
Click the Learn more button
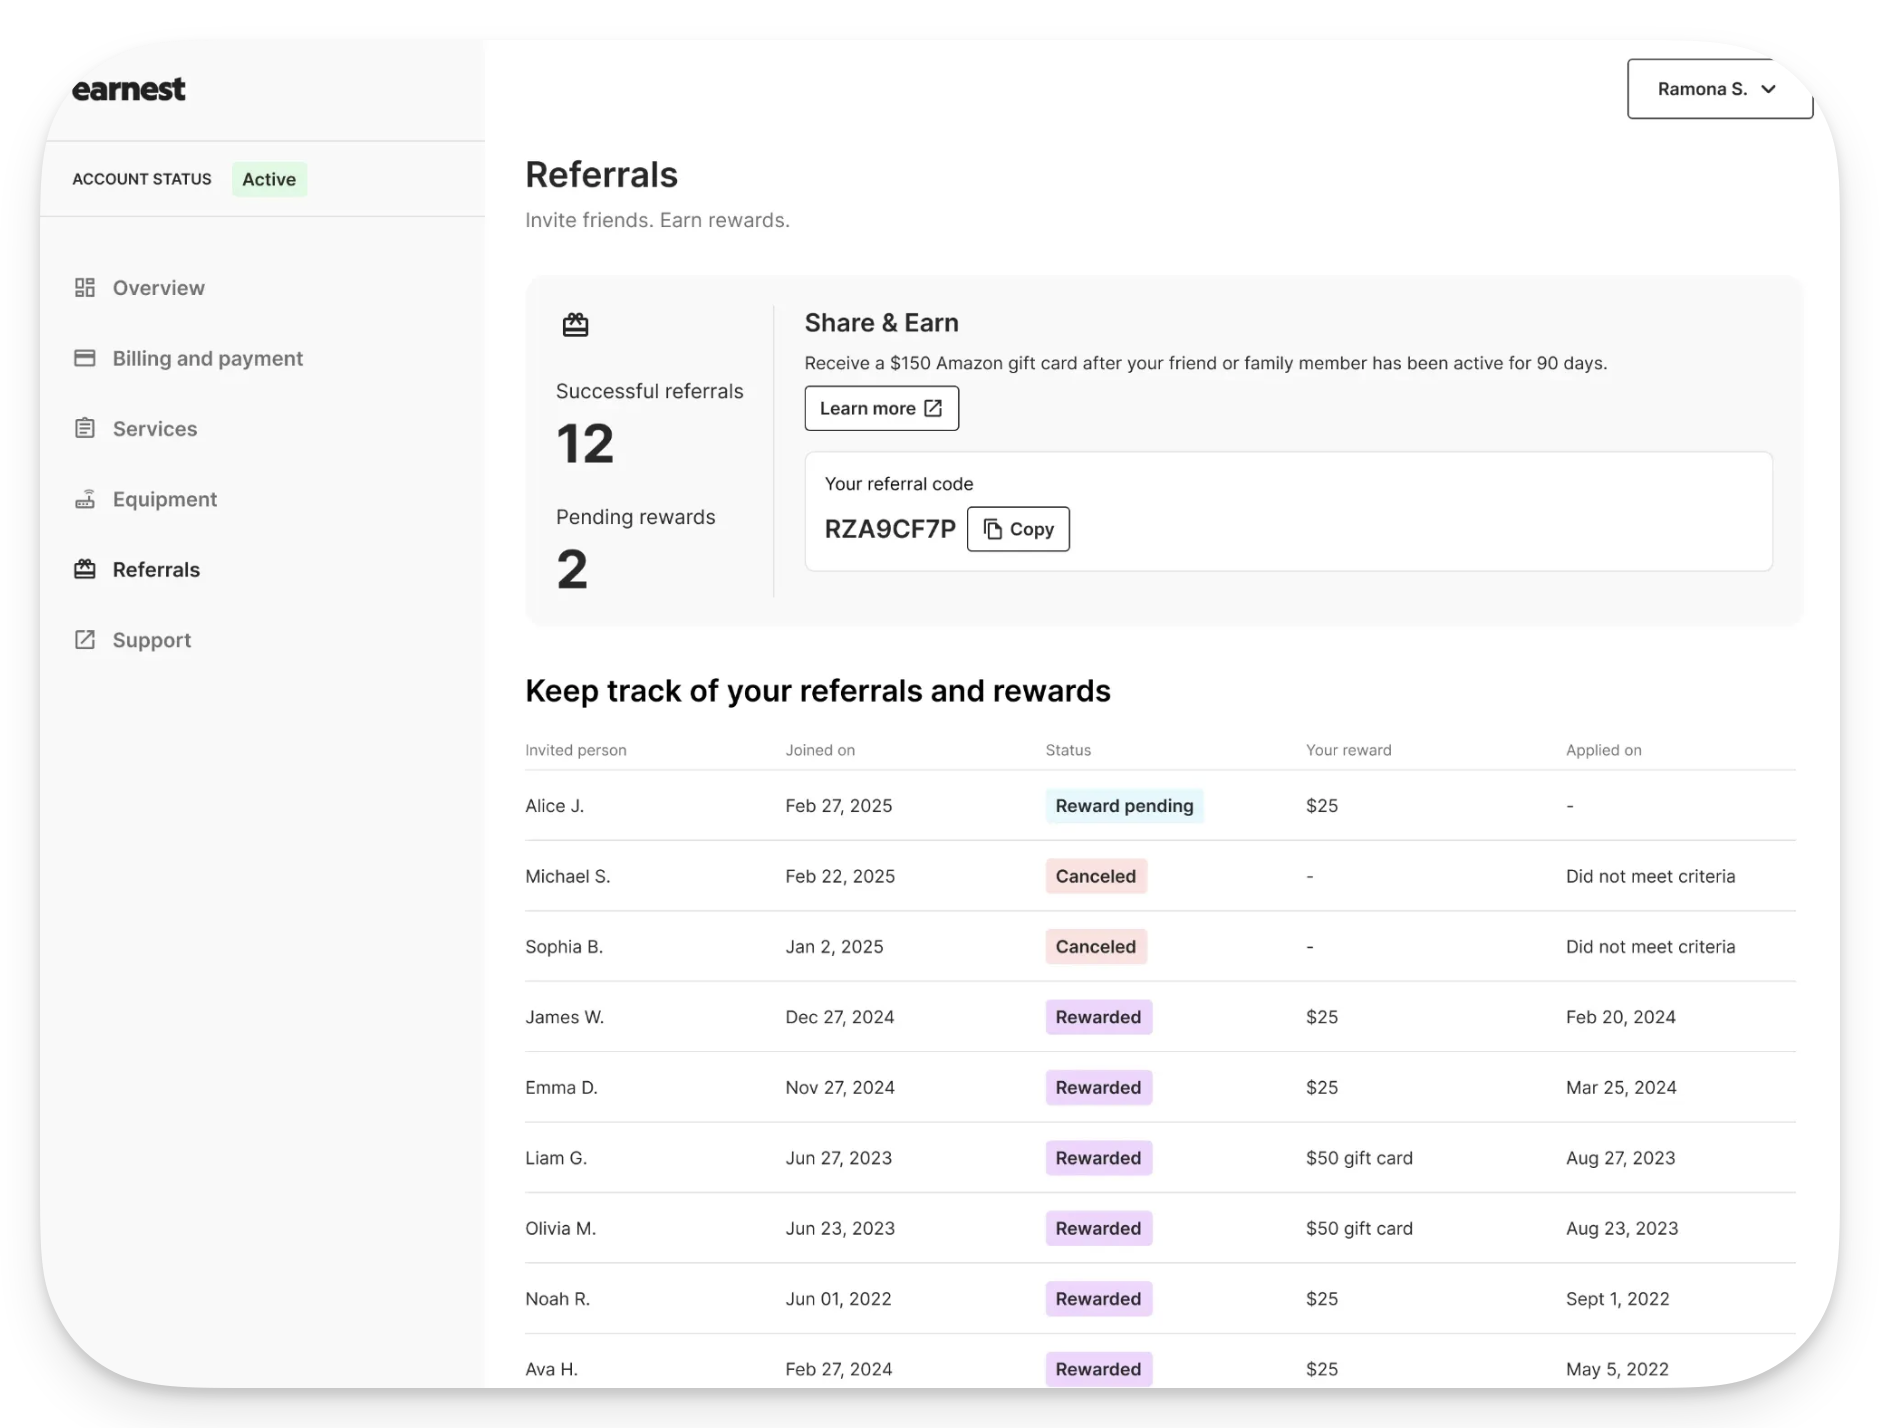[881, 408]
